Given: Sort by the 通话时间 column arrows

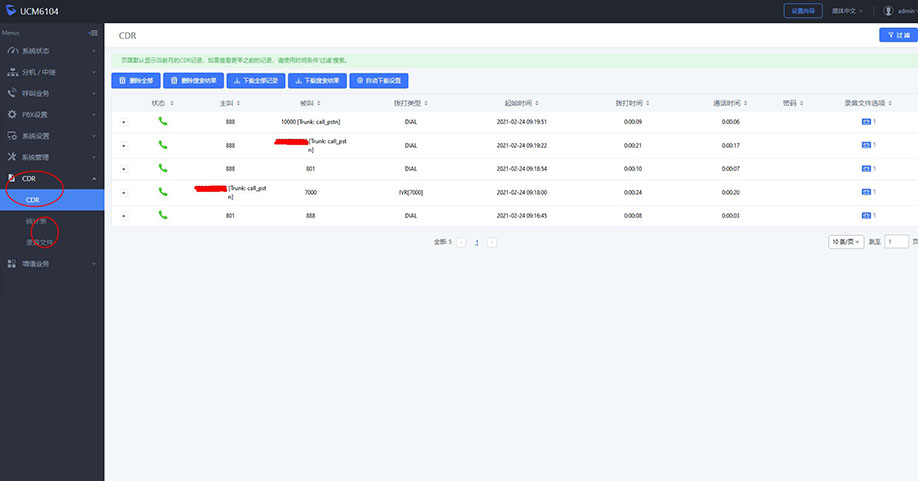Looking at the screenshot, I should (745, 103).
